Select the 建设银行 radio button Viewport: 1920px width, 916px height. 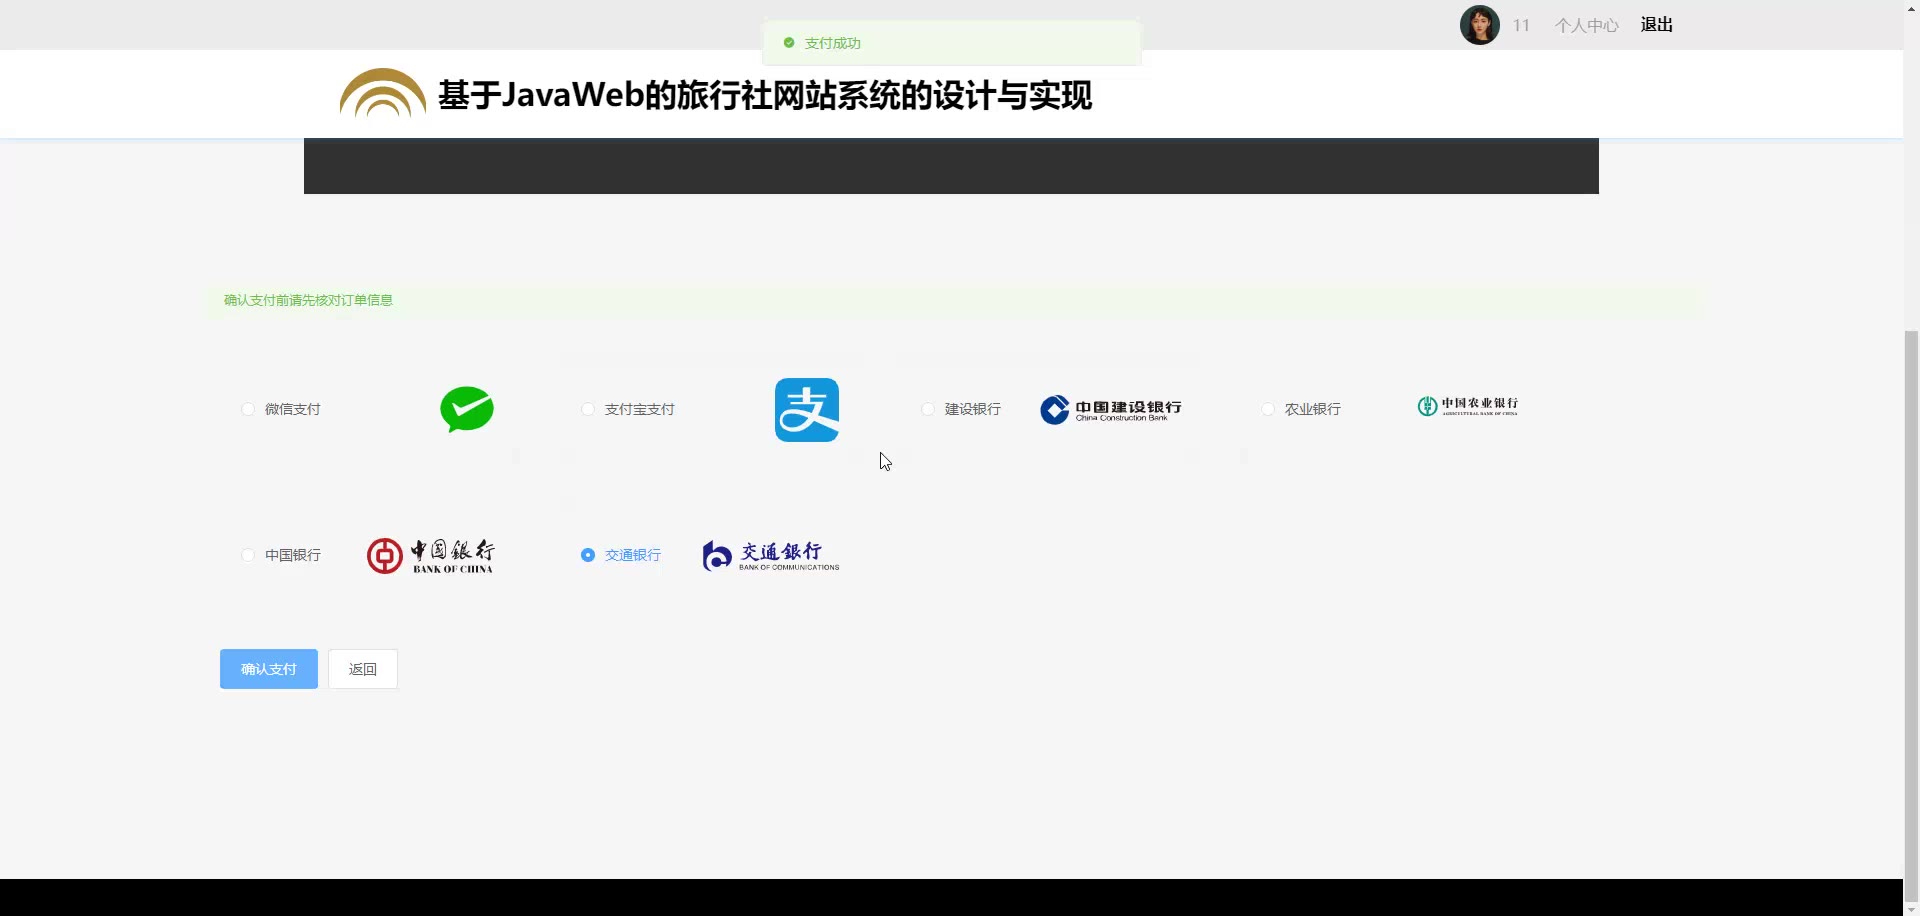click(928, 409)
